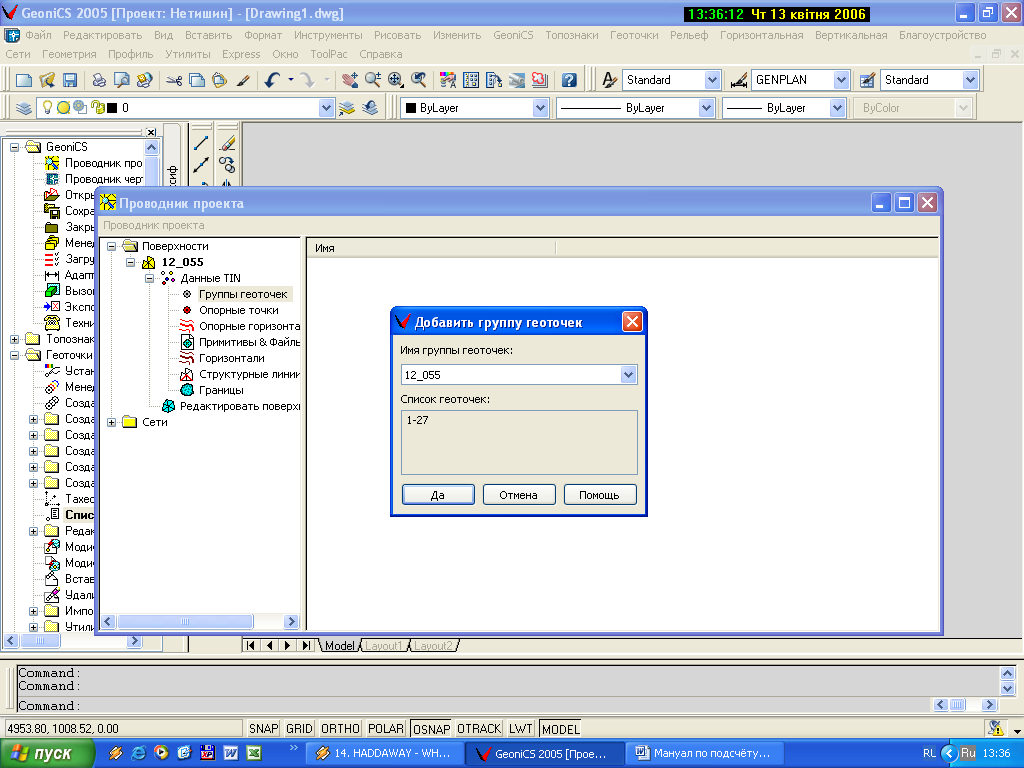This screenshot has height=768, width=1024.
Task: Click the Copy icon
Action: pos(197,80)
